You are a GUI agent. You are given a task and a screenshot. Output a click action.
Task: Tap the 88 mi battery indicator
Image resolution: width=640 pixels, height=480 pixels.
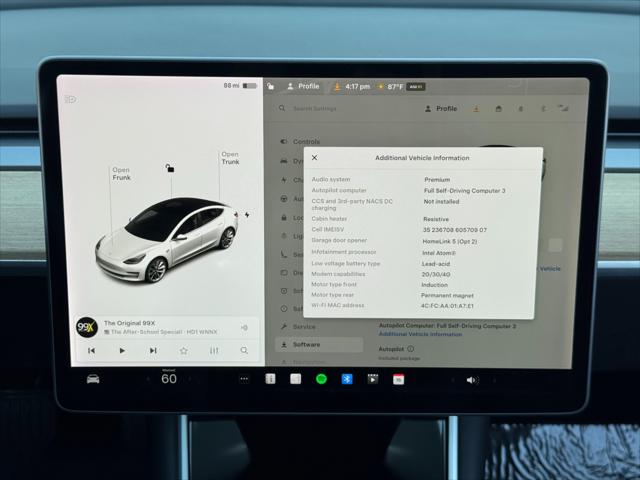click(240, 86)
